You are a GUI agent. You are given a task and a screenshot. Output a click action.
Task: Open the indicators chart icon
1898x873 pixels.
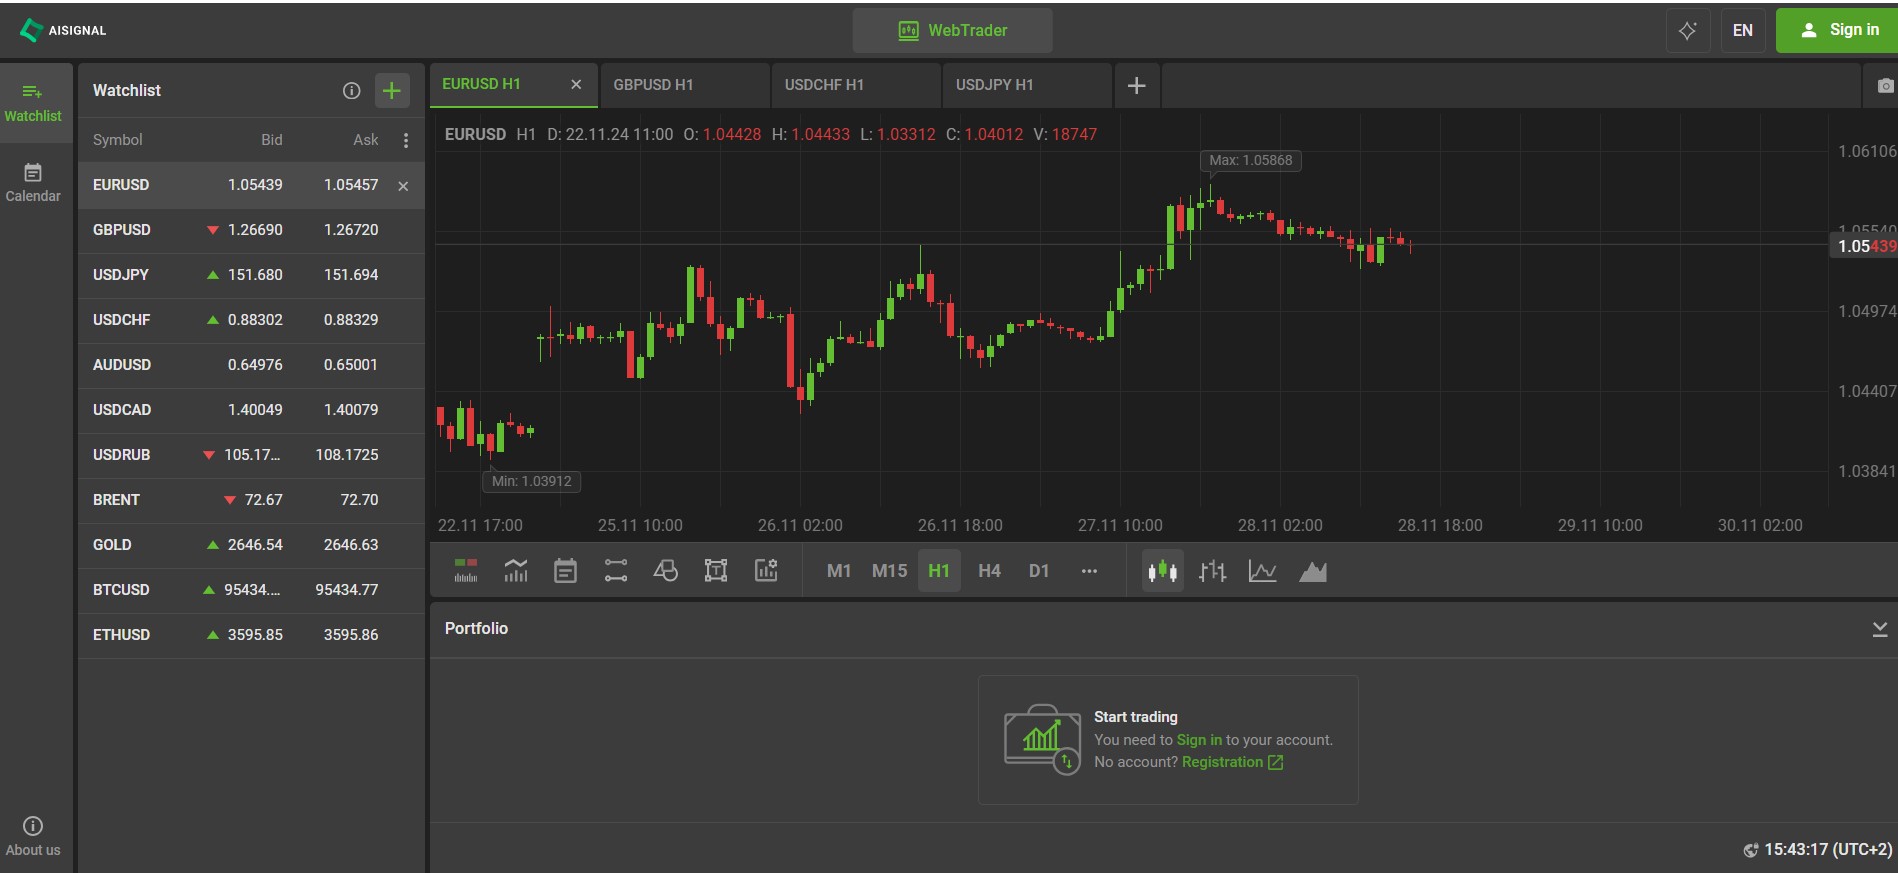pos(516,571)
